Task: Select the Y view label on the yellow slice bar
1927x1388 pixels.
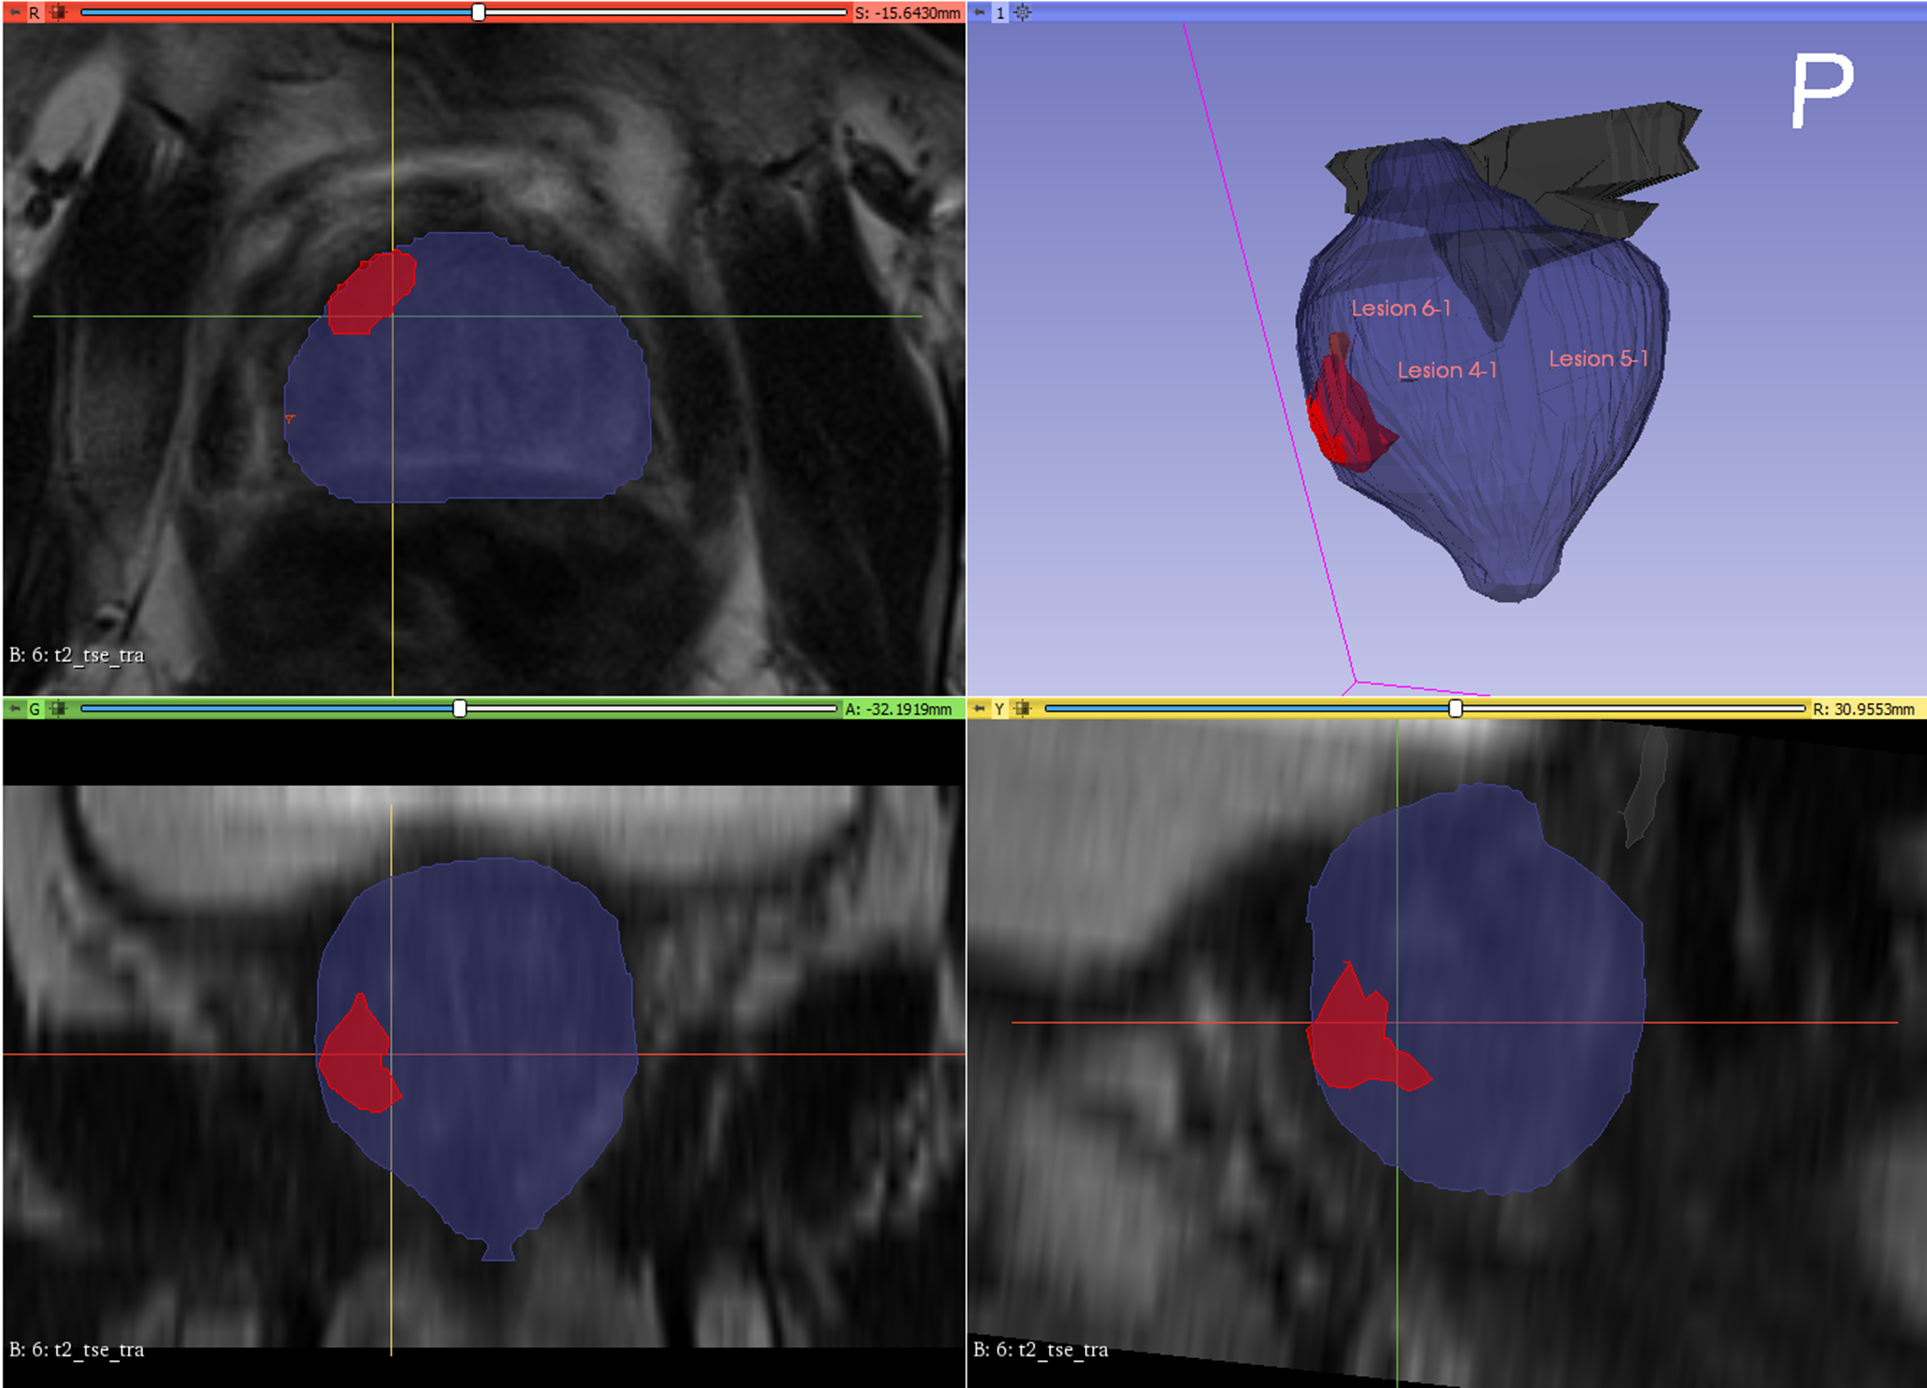Action: (x=999, y=710)
